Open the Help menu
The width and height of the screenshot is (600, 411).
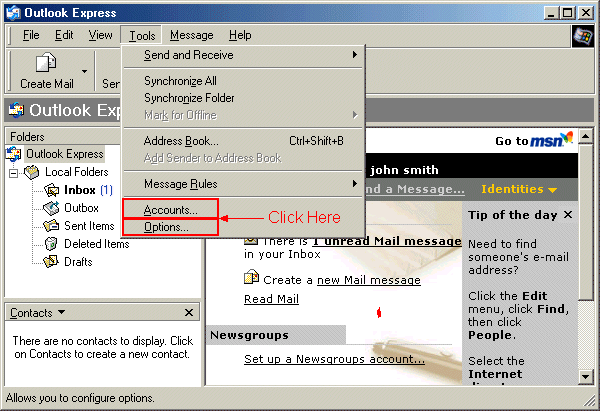(x=240, y=35)
